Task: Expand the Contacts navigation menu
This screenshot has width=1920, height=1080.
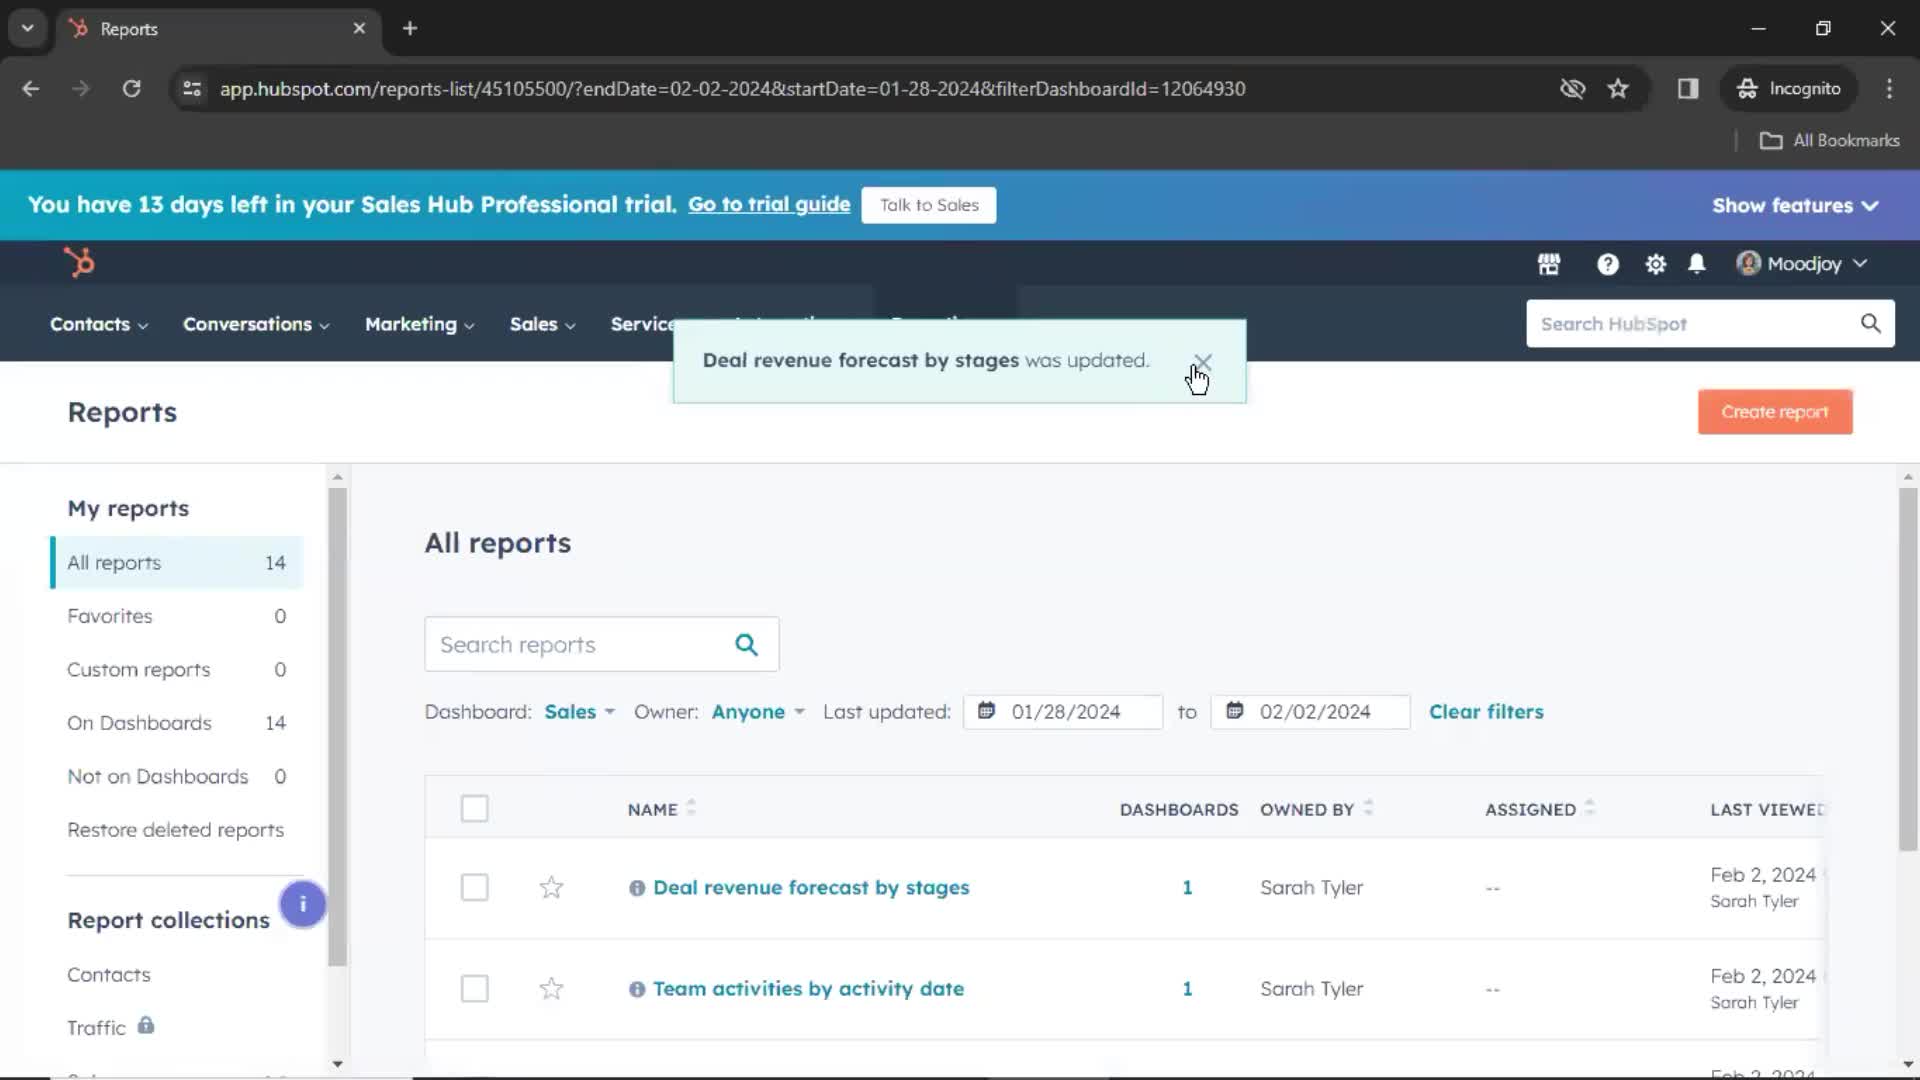Action: click(x=99, y=325)
